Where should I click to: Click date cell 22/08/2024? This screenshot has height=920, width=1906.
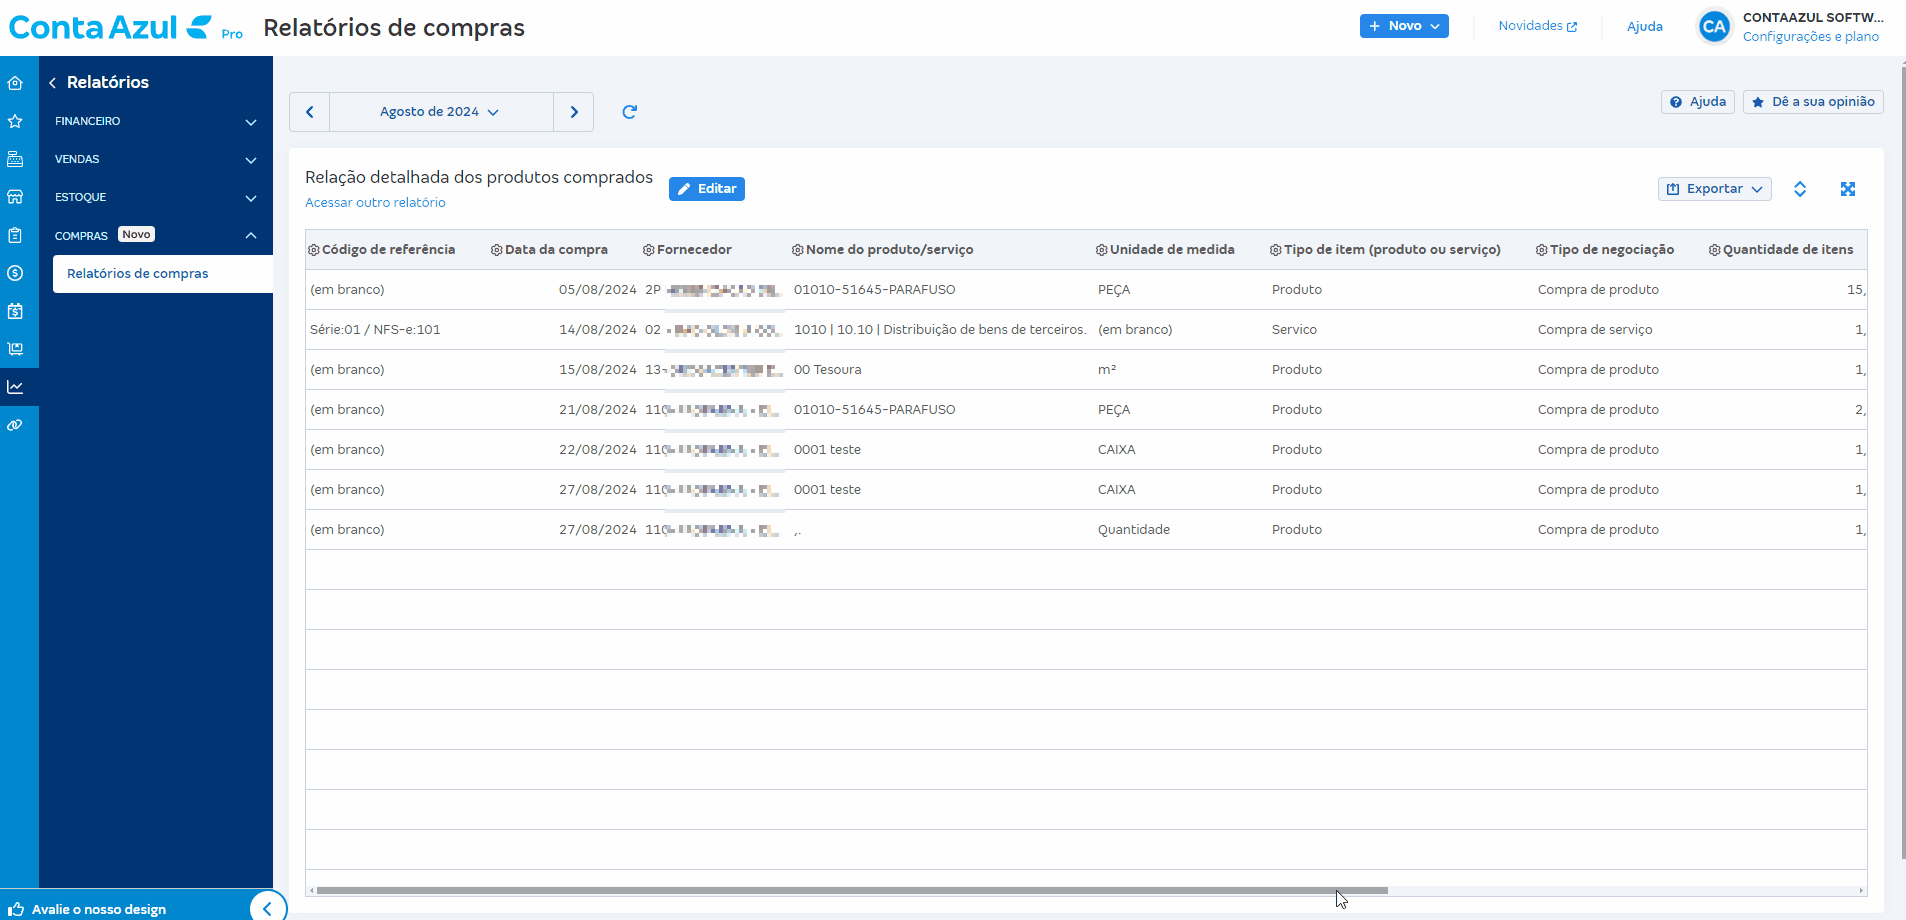(597, 450)
